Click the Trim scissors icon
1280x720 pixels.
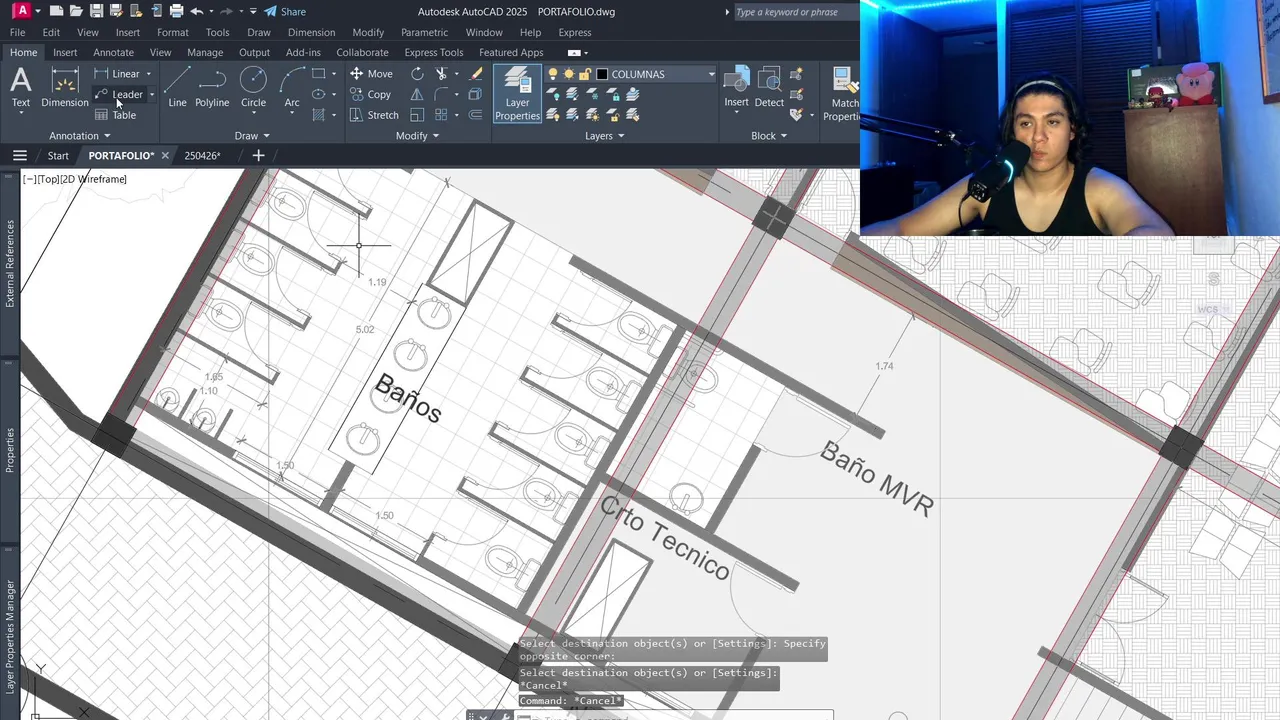pyautogui.click(x=441, y=74)
